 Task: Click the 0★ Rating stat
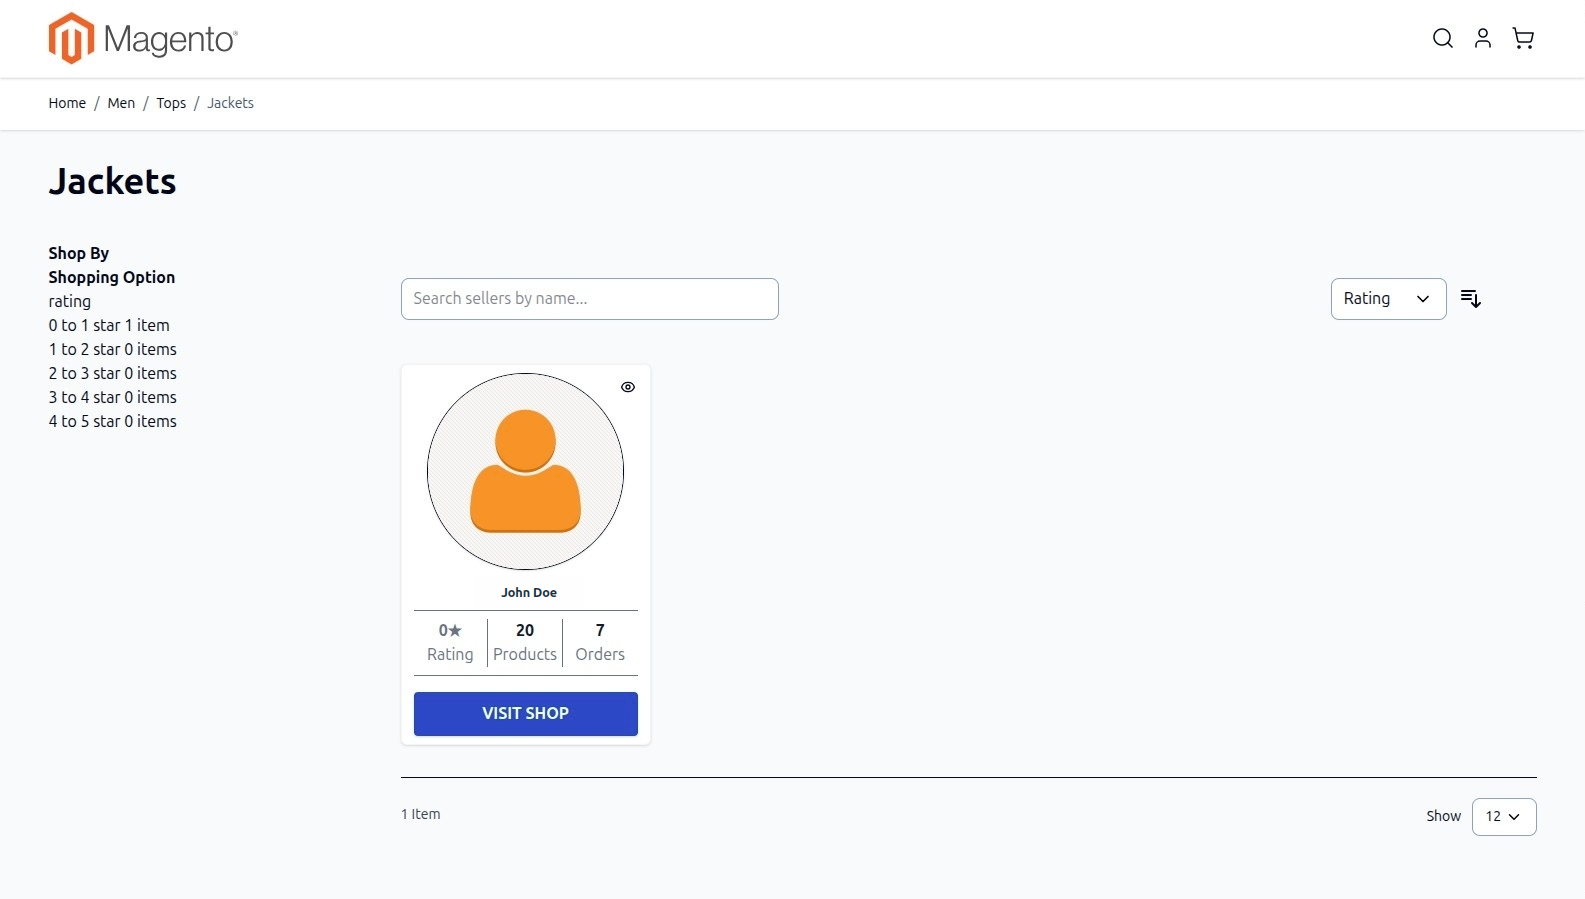coord(450,642)
